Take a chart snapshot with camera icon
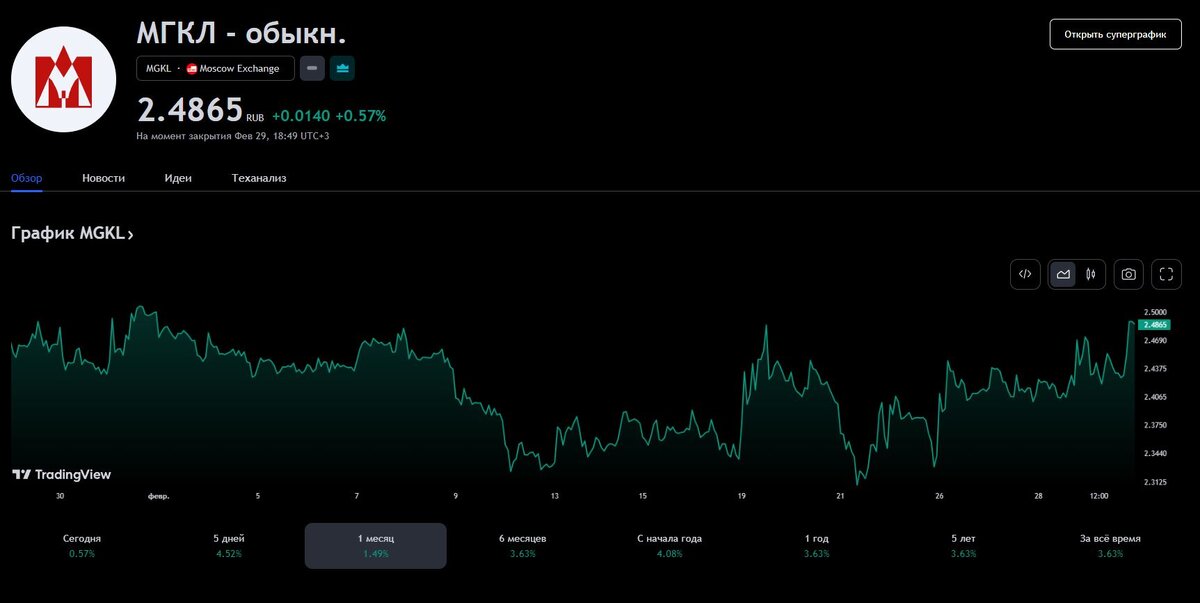1200x603 pixels. click(x=1126, y=274)
